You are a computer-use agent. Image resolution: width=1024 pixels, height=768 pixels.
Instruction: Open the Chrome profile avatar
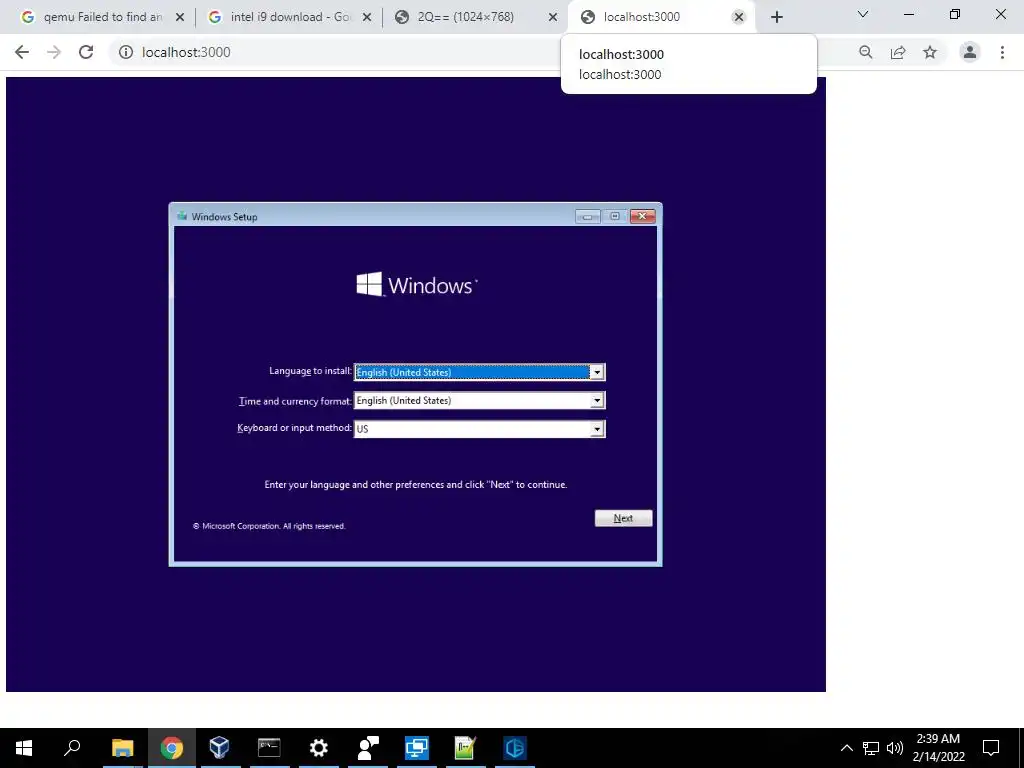tap(970, 52)
